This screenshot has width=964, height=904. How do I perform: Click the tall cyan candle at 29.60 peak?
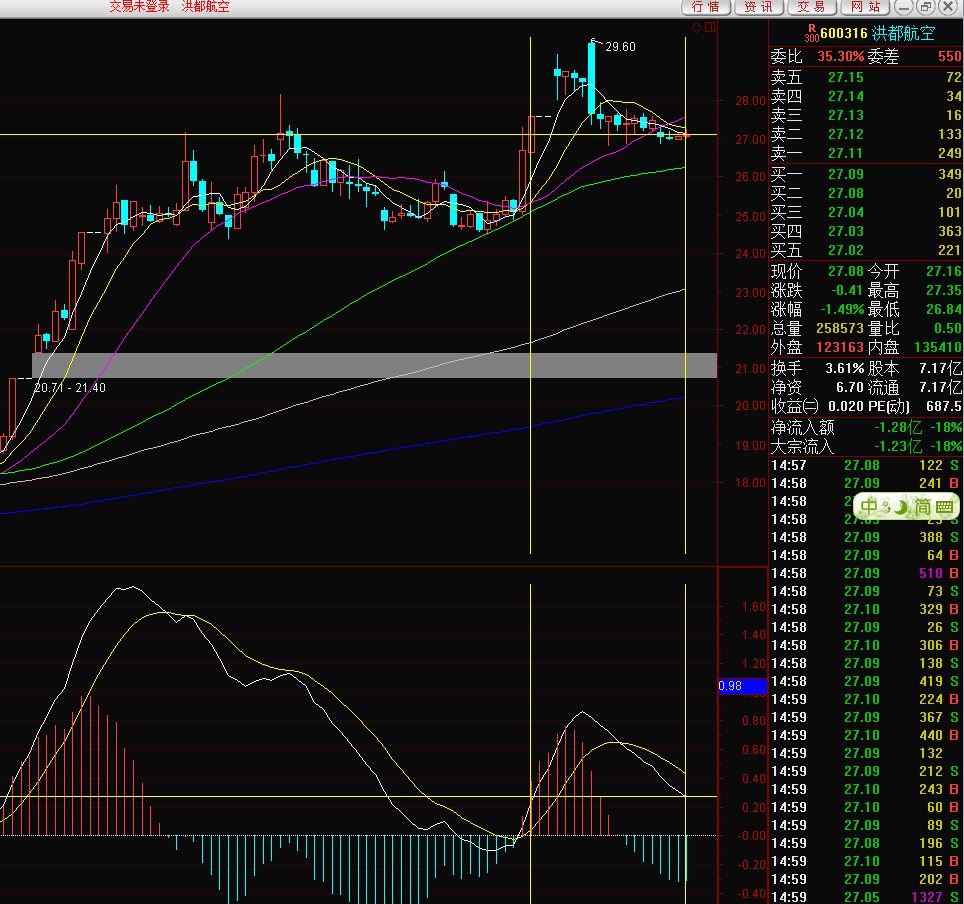coord(591,77)
